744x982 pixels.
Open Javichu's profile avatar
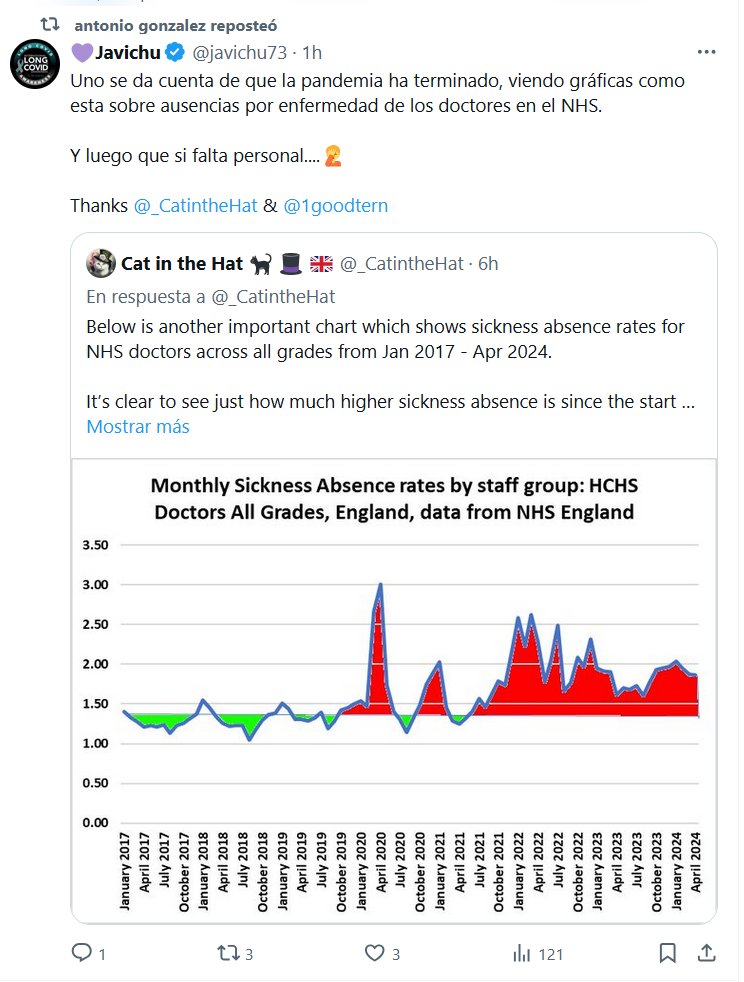click(x=35, y=67)
